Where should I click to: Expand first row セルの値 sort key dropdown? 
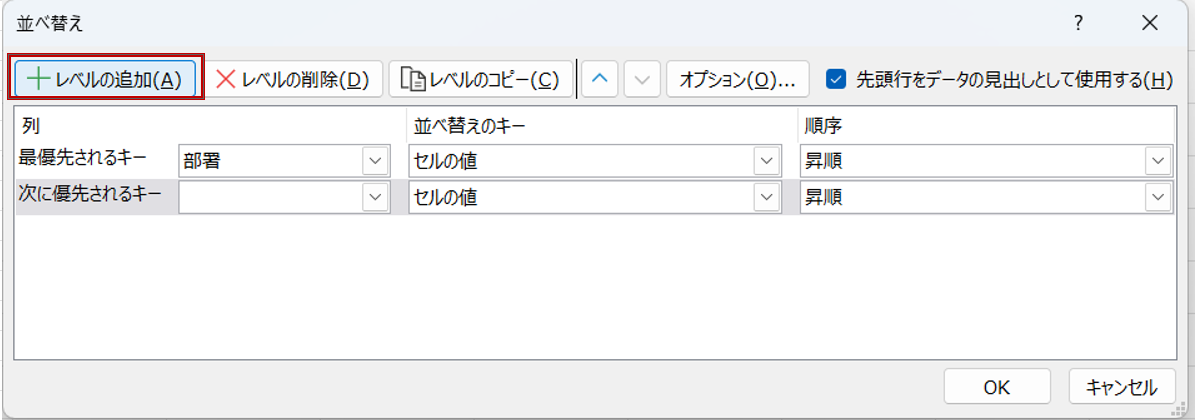[767, 161]
